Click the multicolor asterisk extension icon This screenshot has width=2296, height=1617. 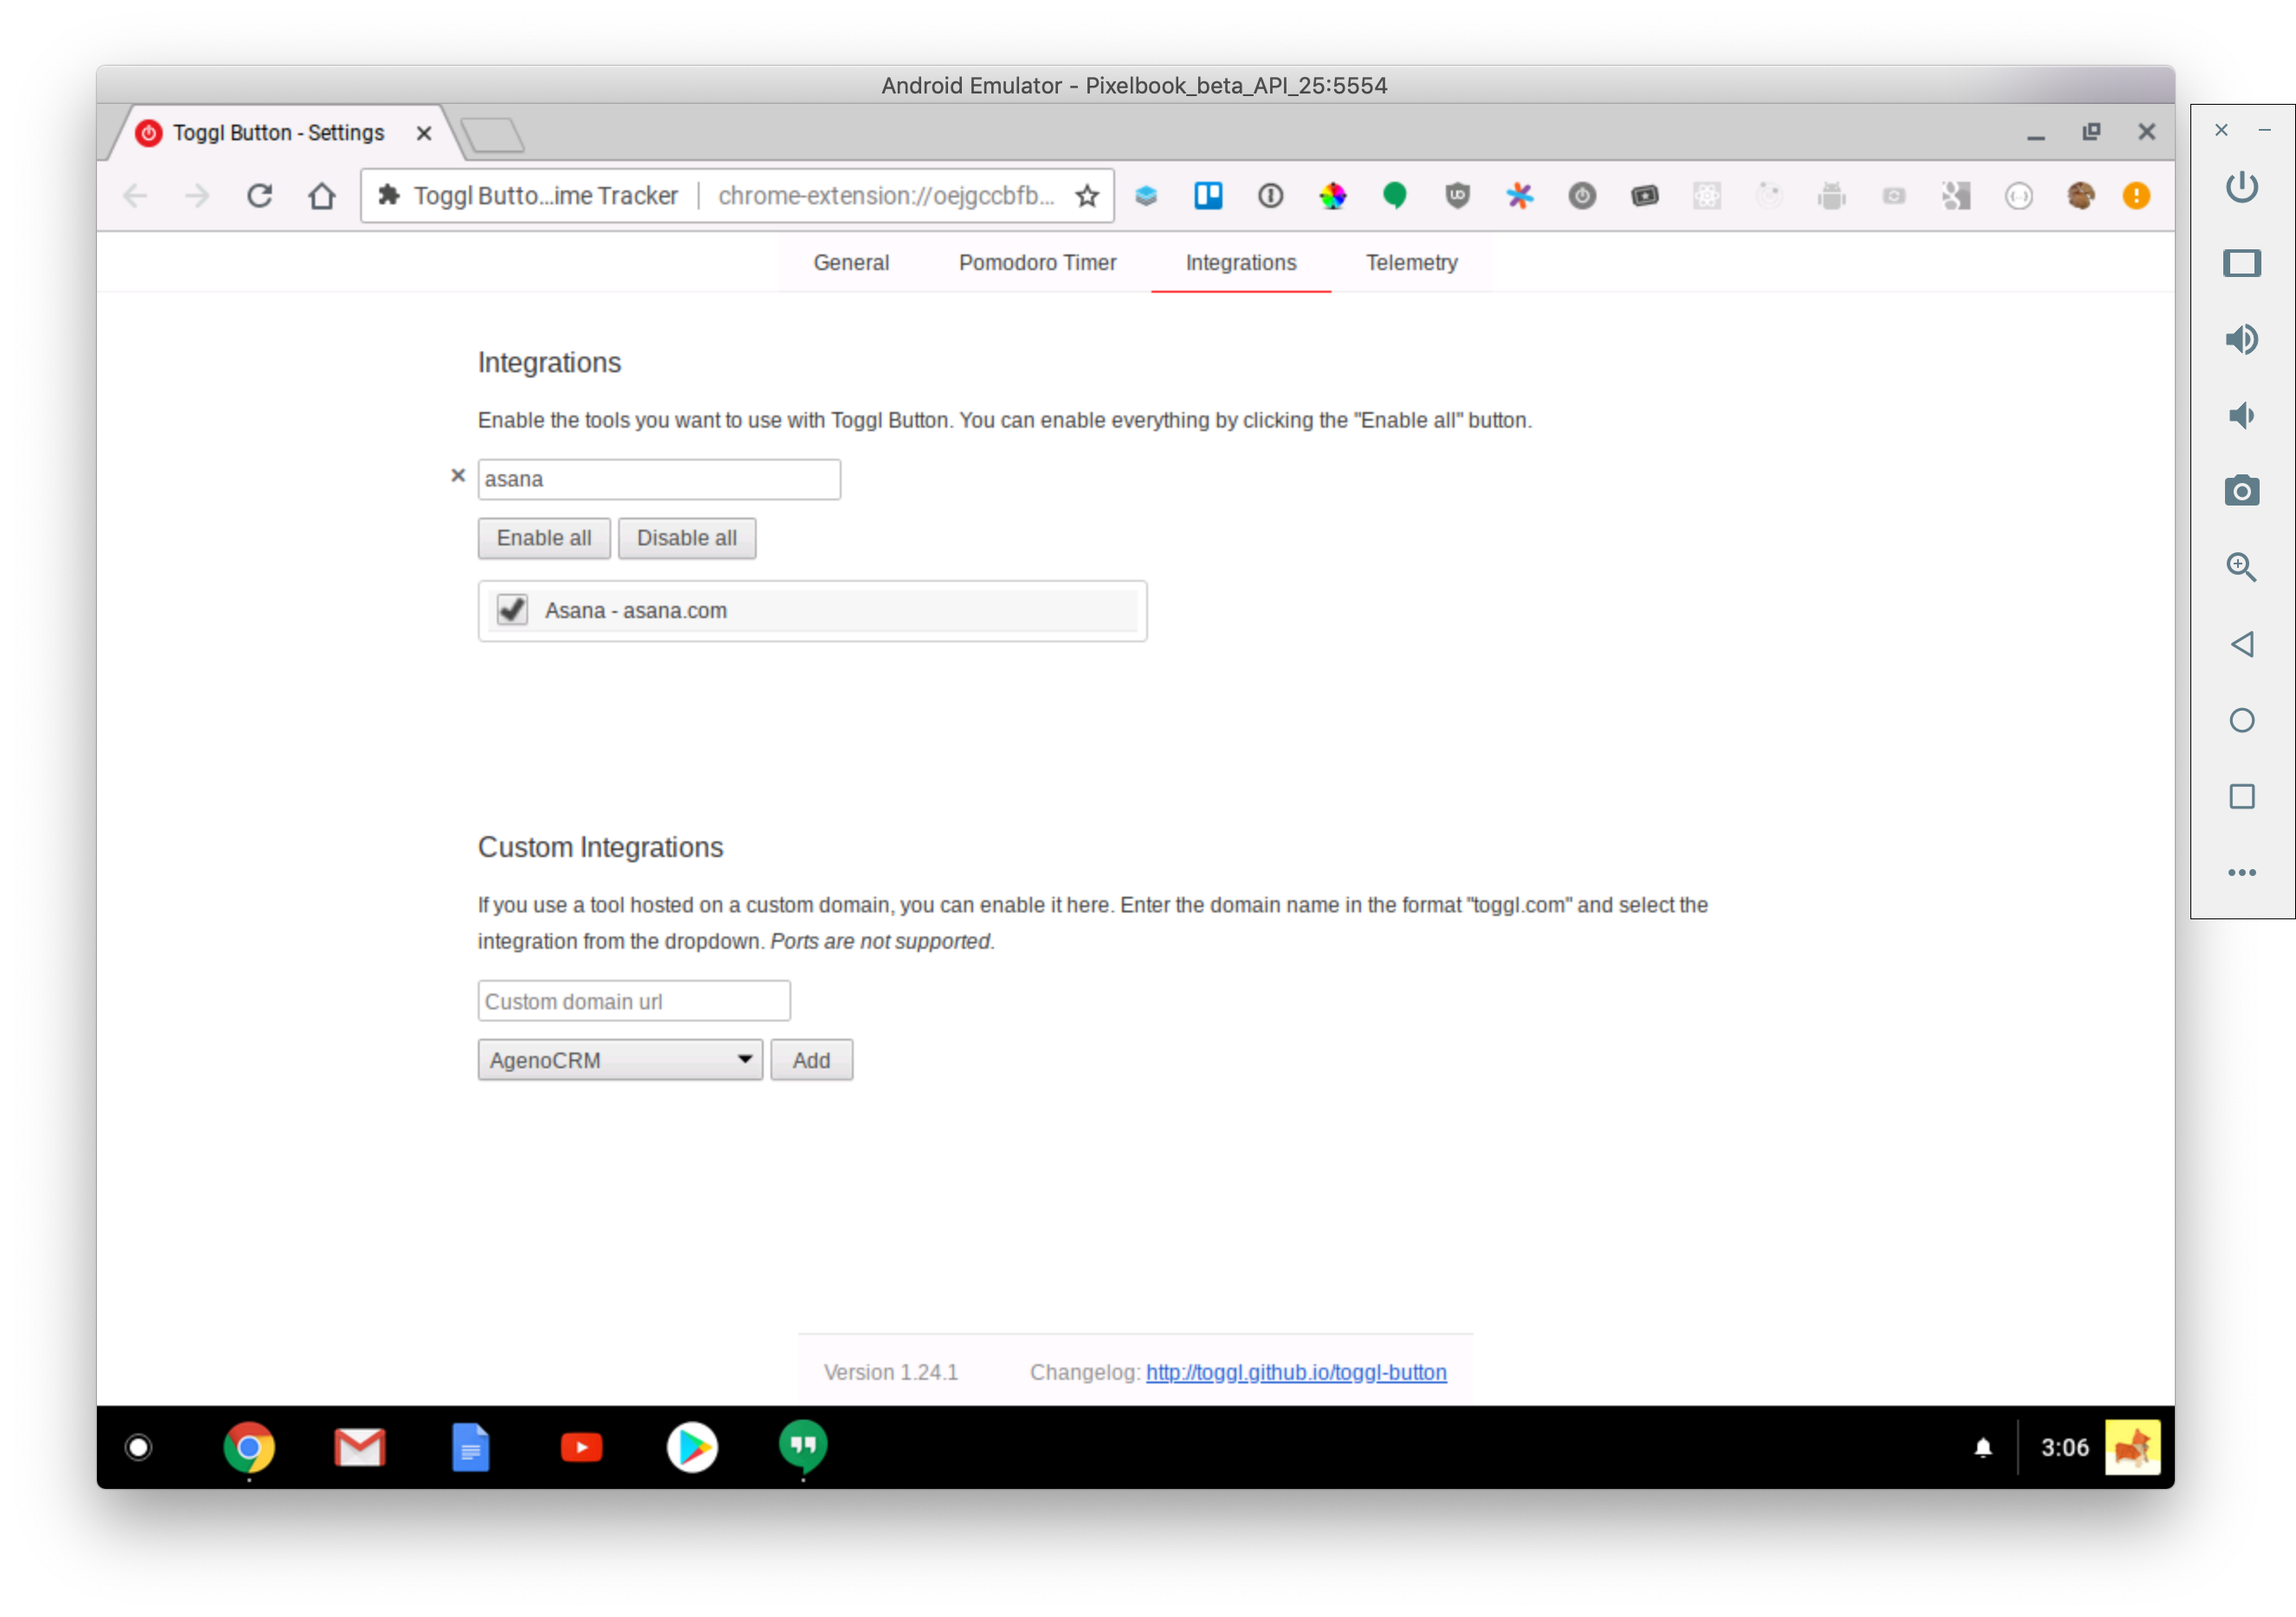click(x=1520, y=196)
